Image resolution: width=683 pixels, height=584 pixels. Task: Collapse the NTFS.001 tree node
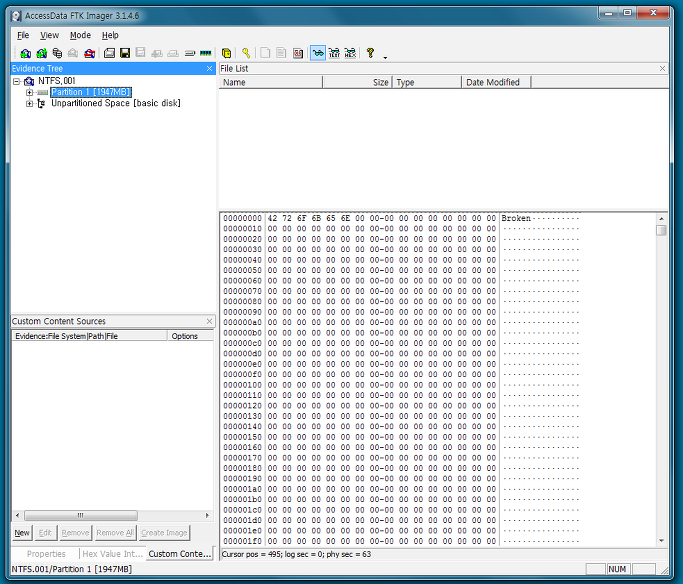coord(17,81)
